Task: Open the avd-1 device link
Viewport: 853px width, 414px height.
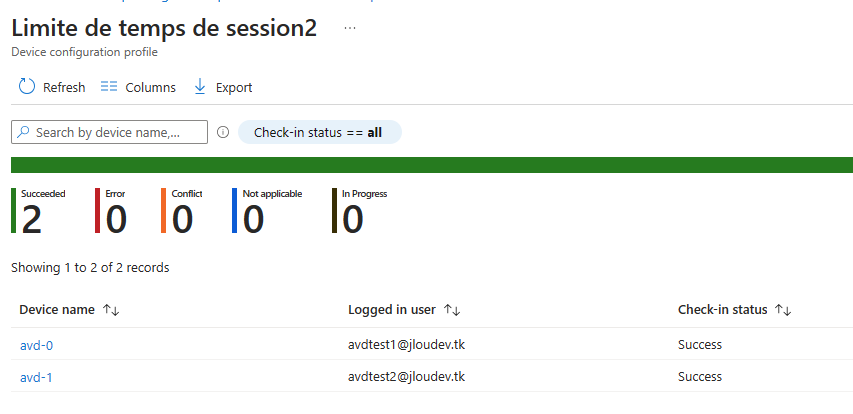Action: tap(36, 378)
